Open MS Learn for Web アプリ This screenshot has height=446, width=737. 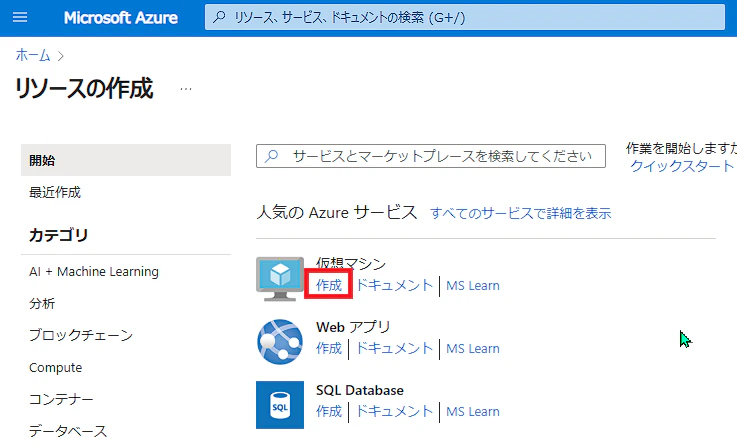(473, 349)
